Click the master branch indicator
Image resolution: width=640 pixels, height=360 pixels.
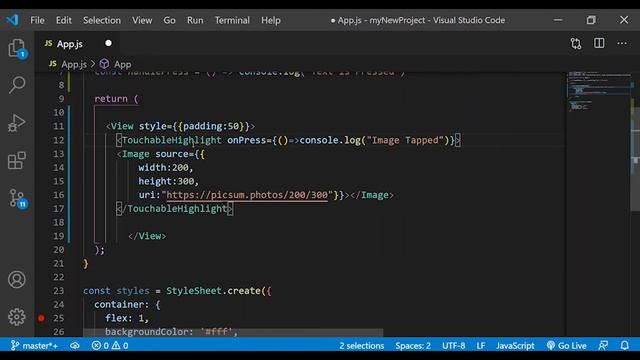click(34, 346)
